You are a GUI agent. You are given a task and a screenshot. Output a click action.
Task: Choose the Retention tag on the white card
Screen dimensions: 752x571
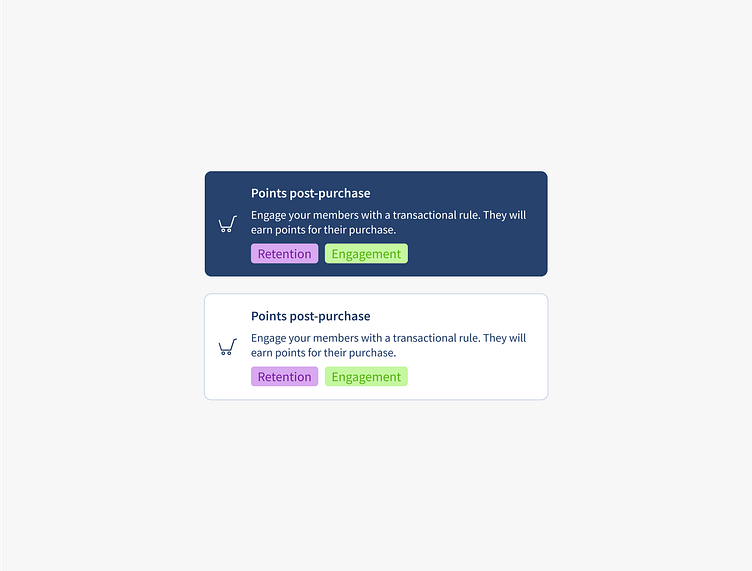(284, 377)
